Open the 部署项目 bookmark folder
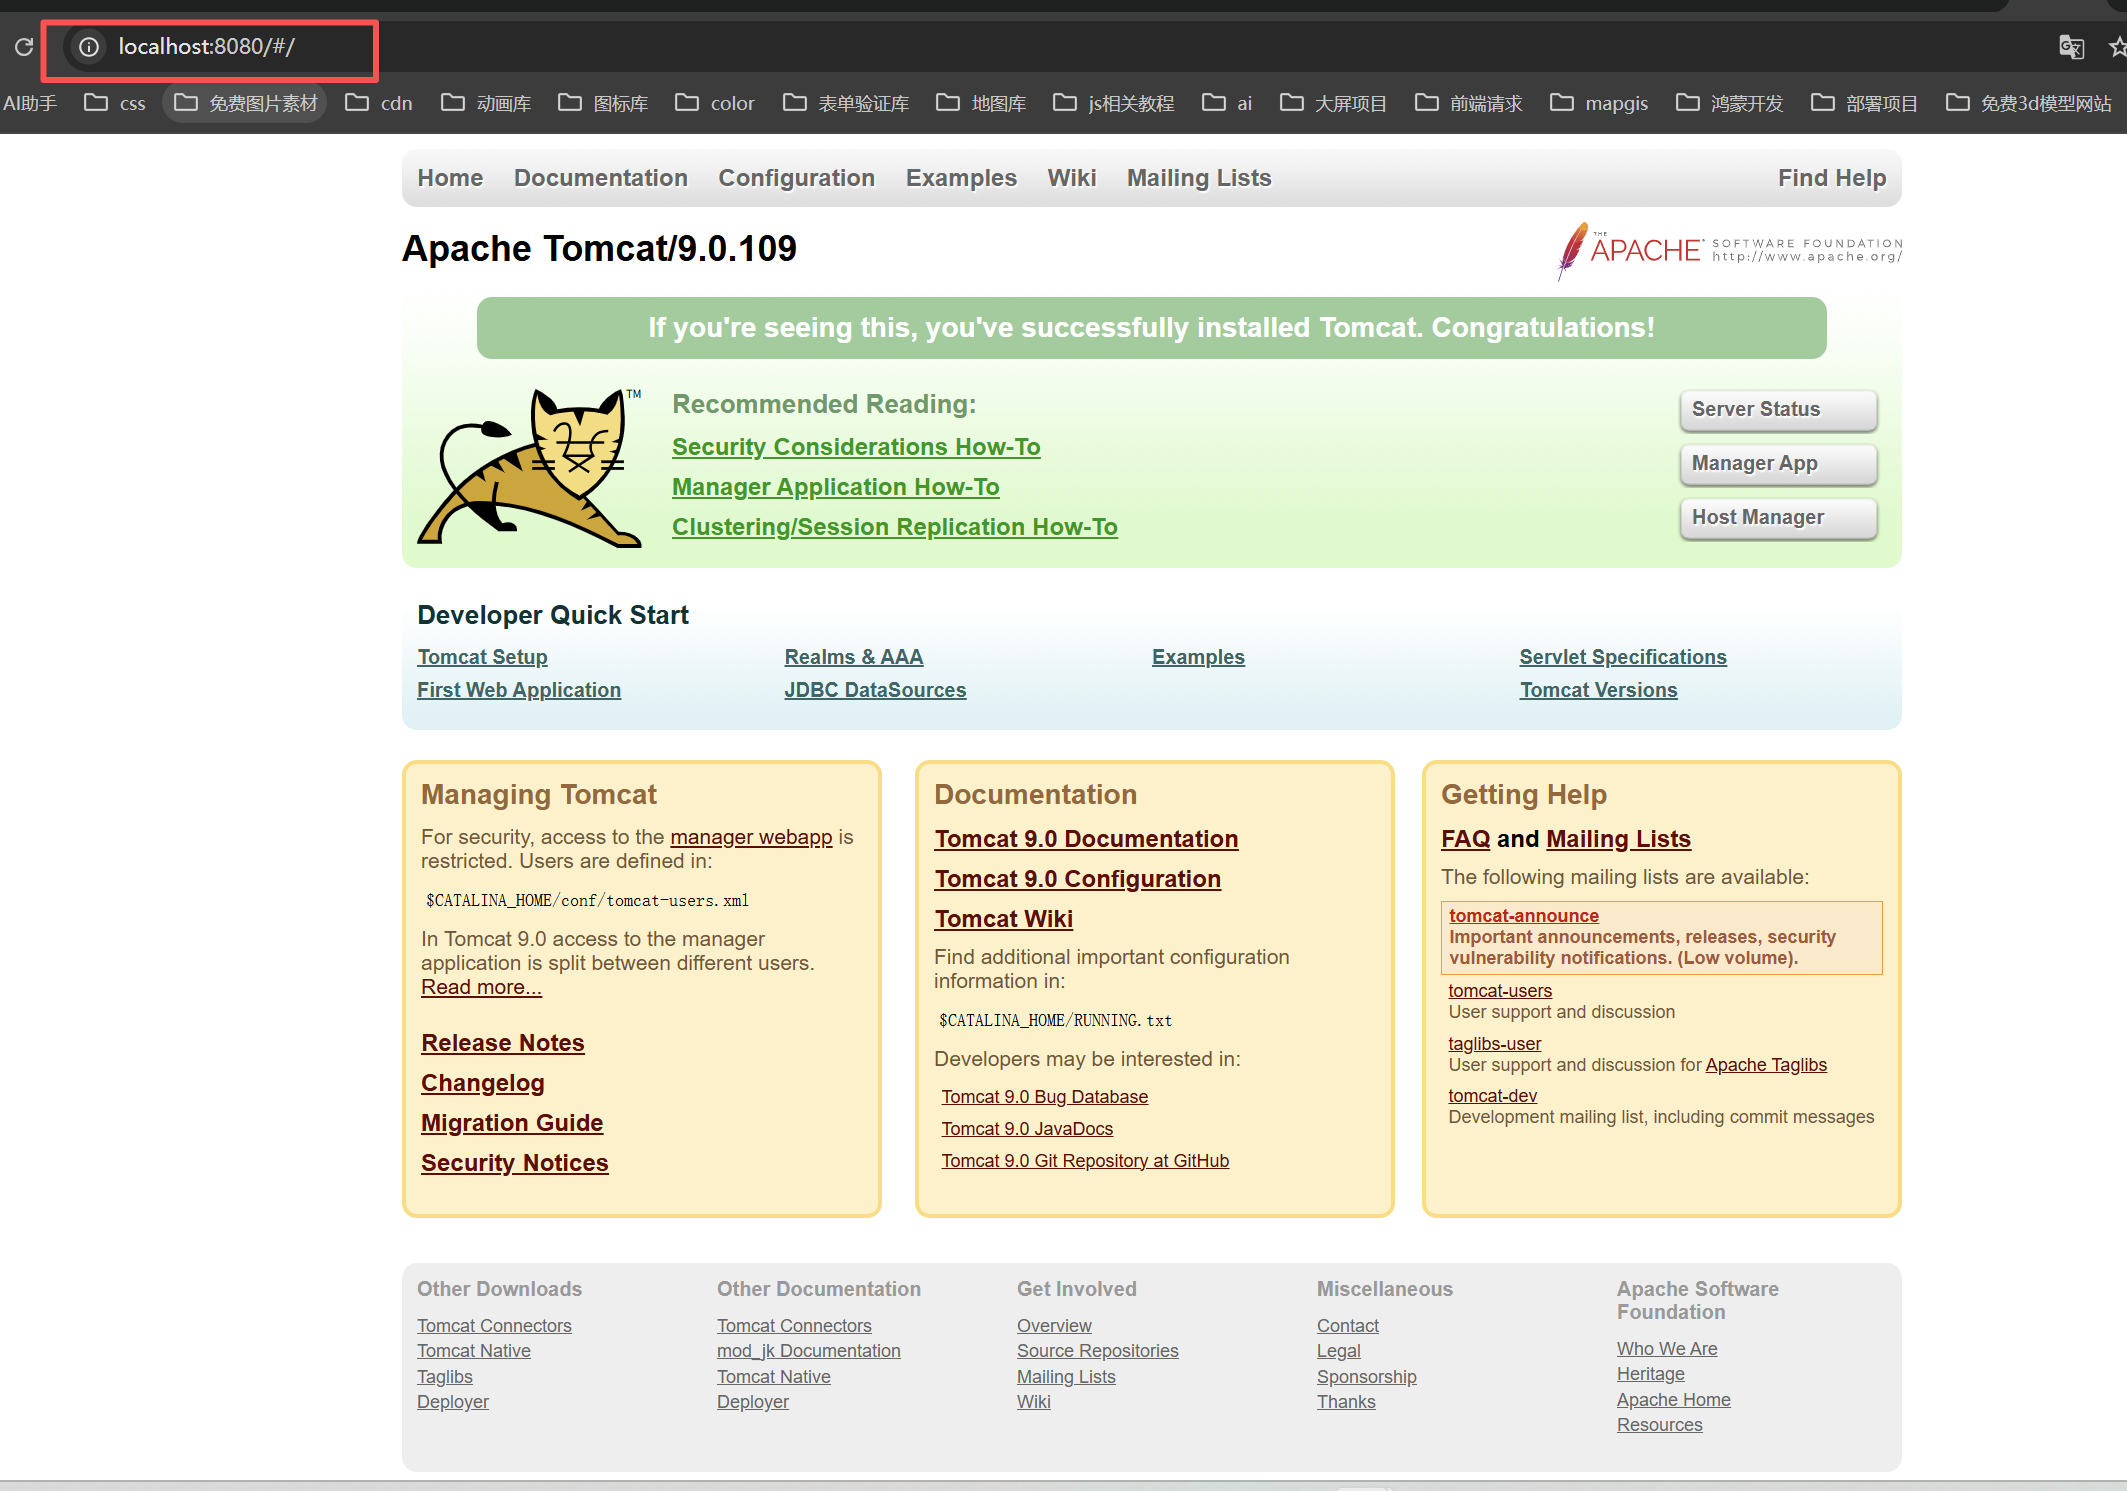Image resolution: width=2127 pixels, height=1491 pixels. (1865, 103)
